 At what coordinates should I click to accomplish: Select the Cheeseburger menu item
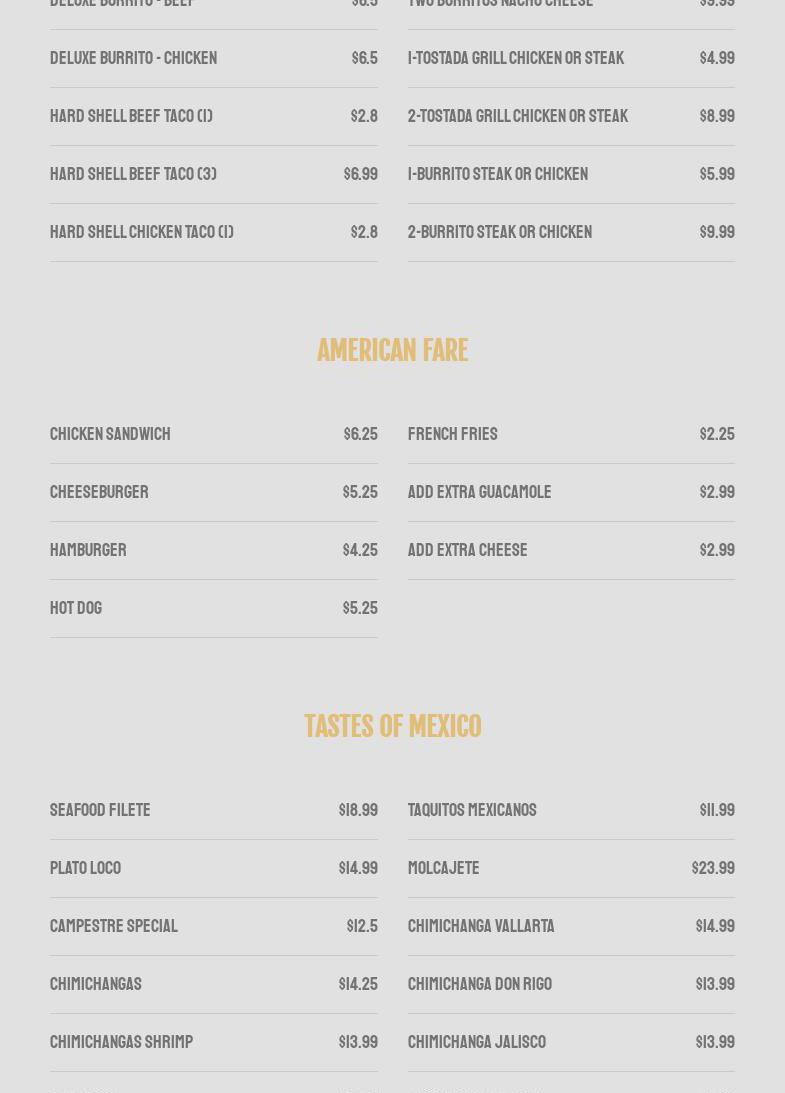[99, 492]
